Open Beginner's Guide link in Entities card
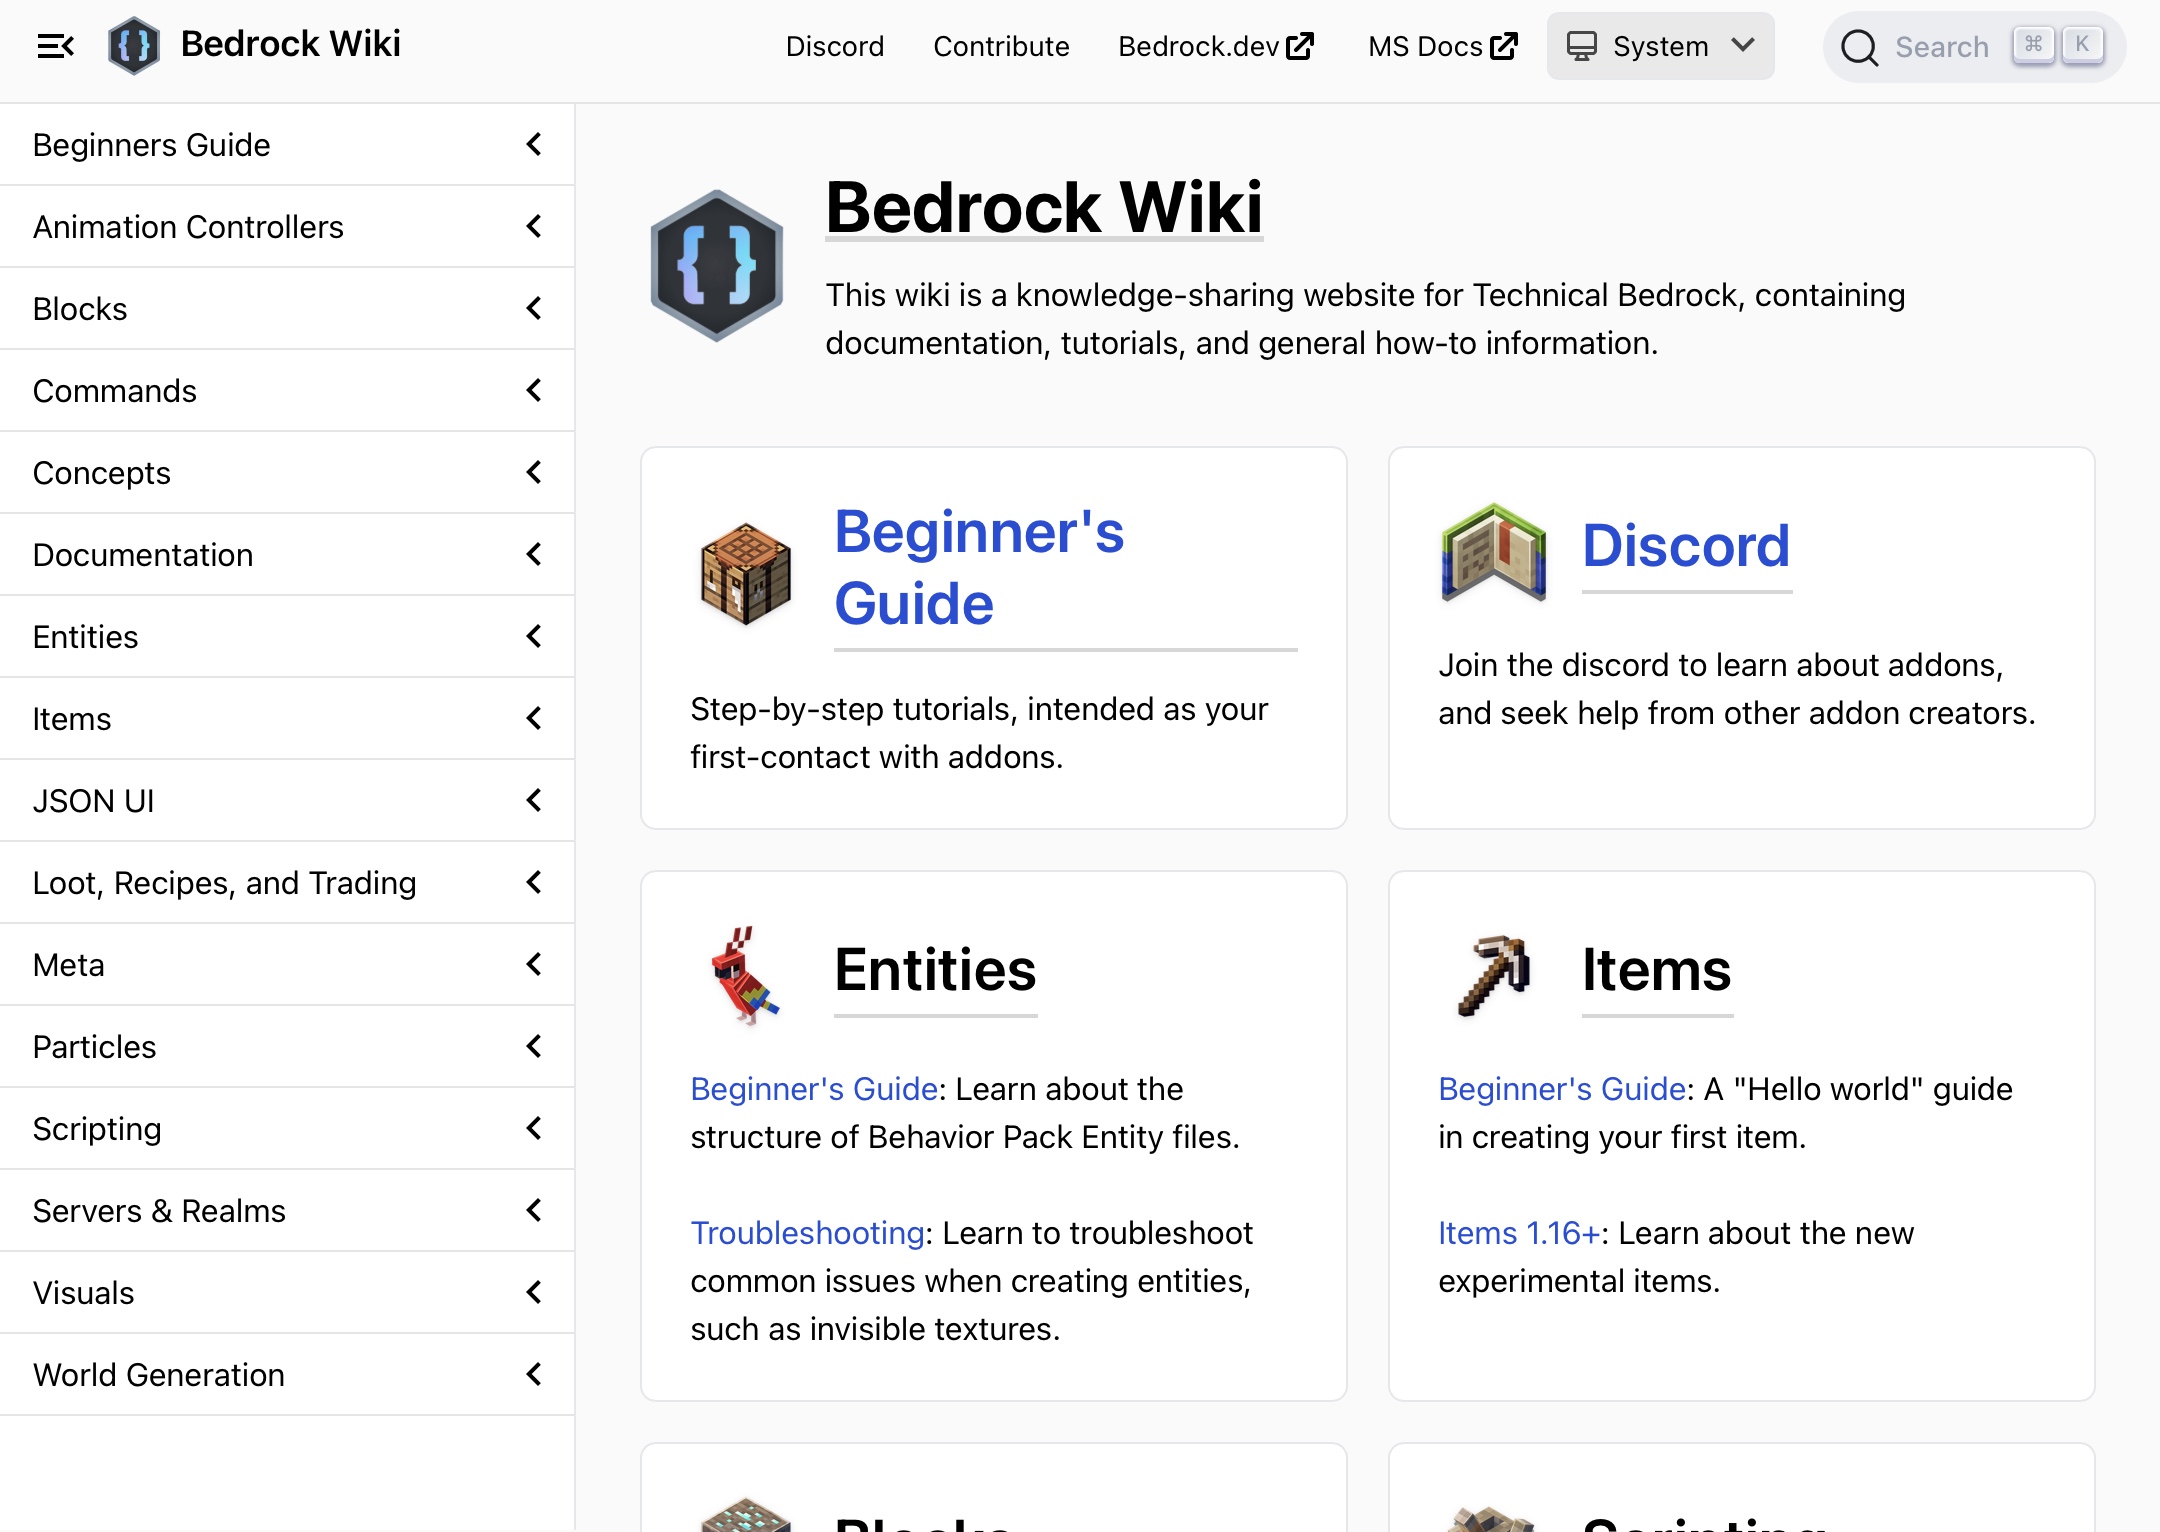Screen dimensions: 2160x1532 pyautogui.click(x=814, y=1089)
